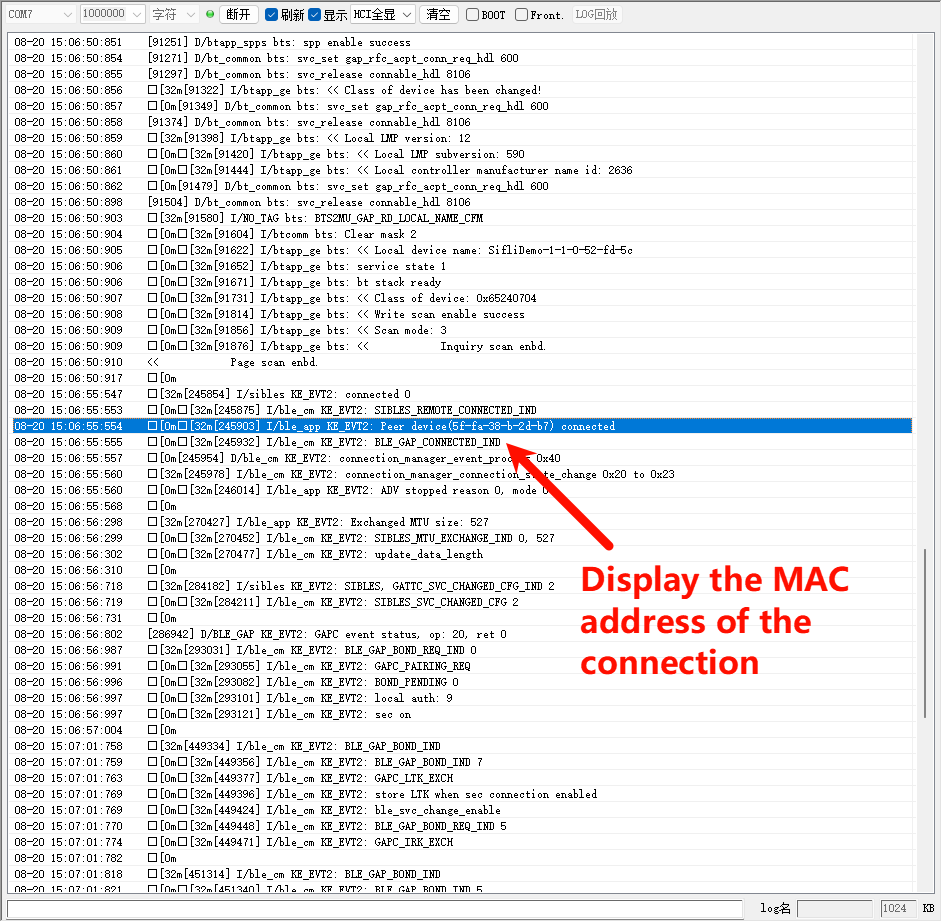Uncheck the 刷新 refresh checkbox
The image size is (942, 922).
click(271, 15)
